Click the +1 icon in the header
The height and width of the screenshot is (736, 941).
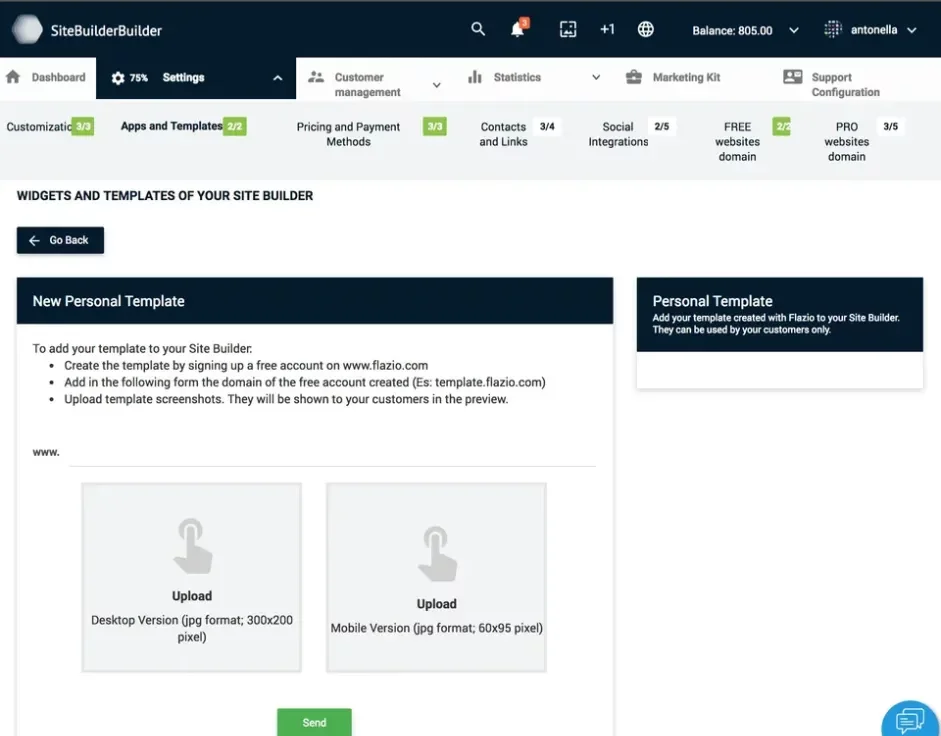tap(607, 29)
